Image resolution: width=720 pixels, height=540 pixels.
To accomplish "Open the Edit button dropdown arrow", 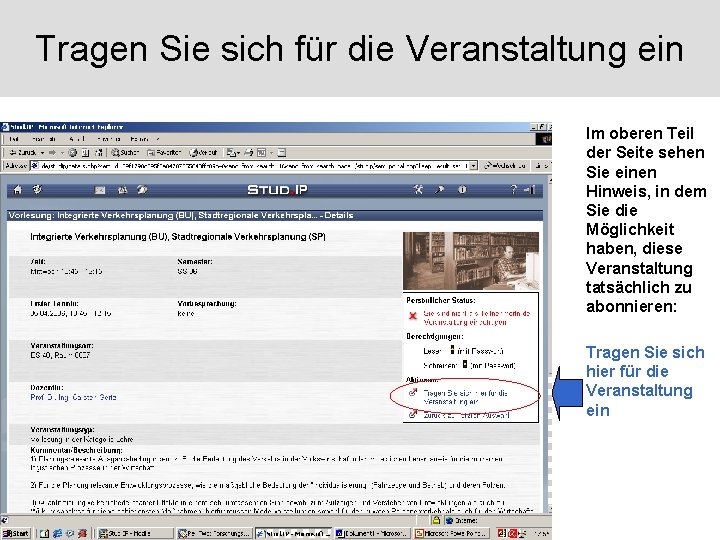I will pyautogui.click(x=271, y=152).
